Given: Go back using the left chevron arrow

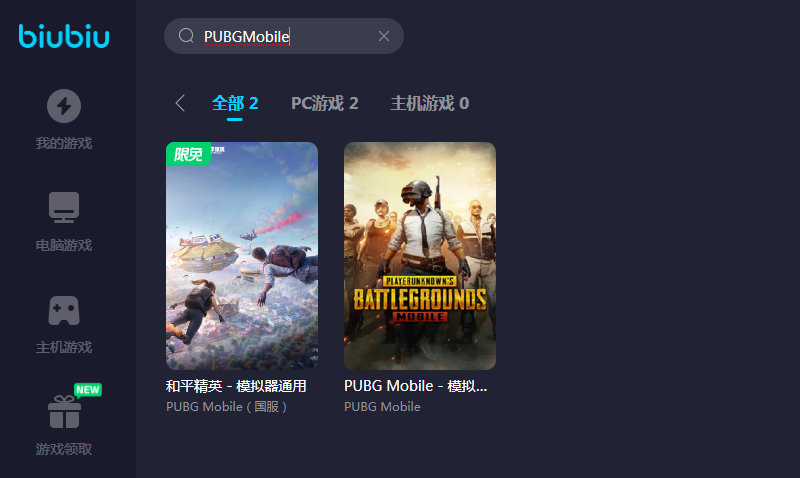Looking at the screenshot, I should pyautogui.click(x=180, y=103).
